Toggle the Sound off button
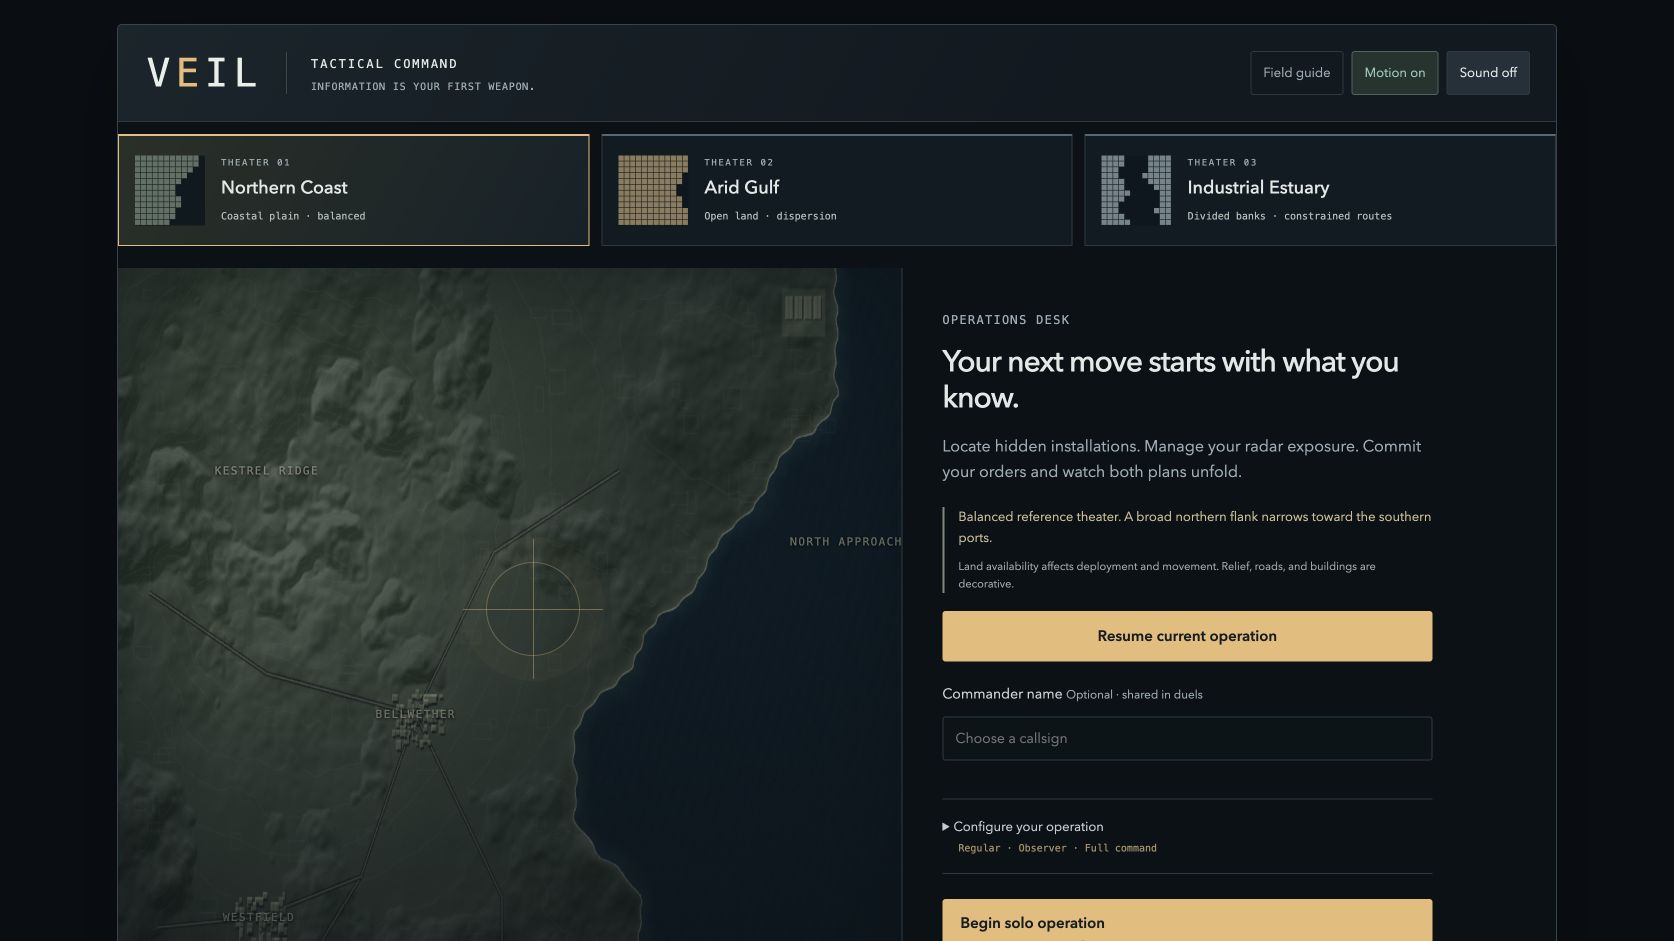Screen dimensions: 1674x941 (x=1487, y=73)
